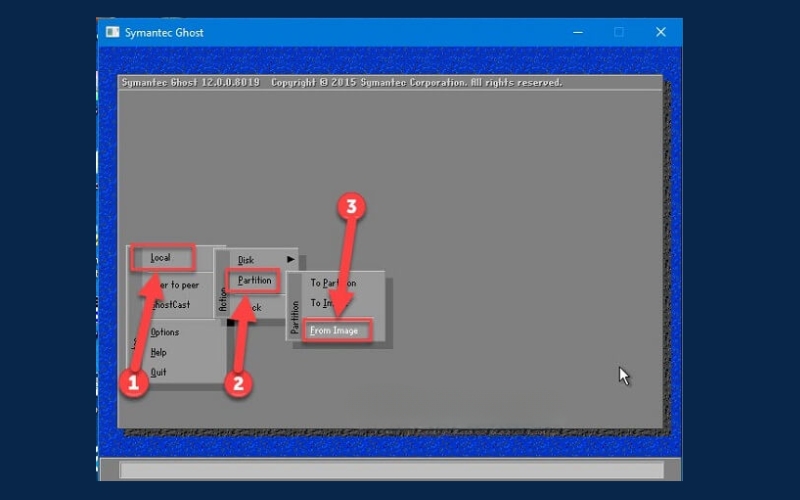The height and width of the screenshot is (500, 800).
Task: Open Options from the Ghost menu
Action: coord(165,332)
